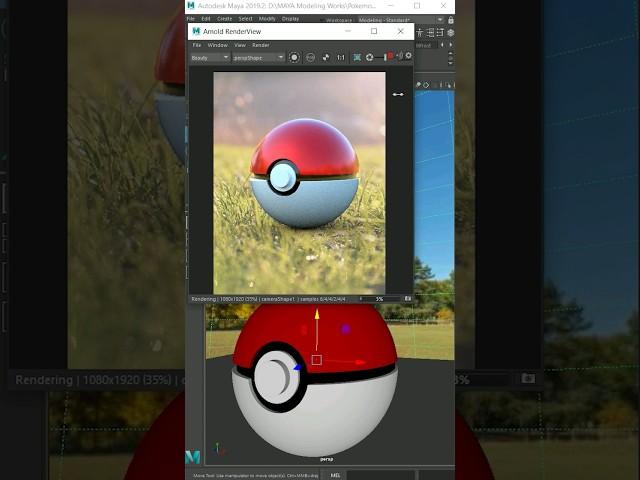Click the light bulb debug icon in RenderView
Viewport: 640px width, 480px height.
(400, 56)
